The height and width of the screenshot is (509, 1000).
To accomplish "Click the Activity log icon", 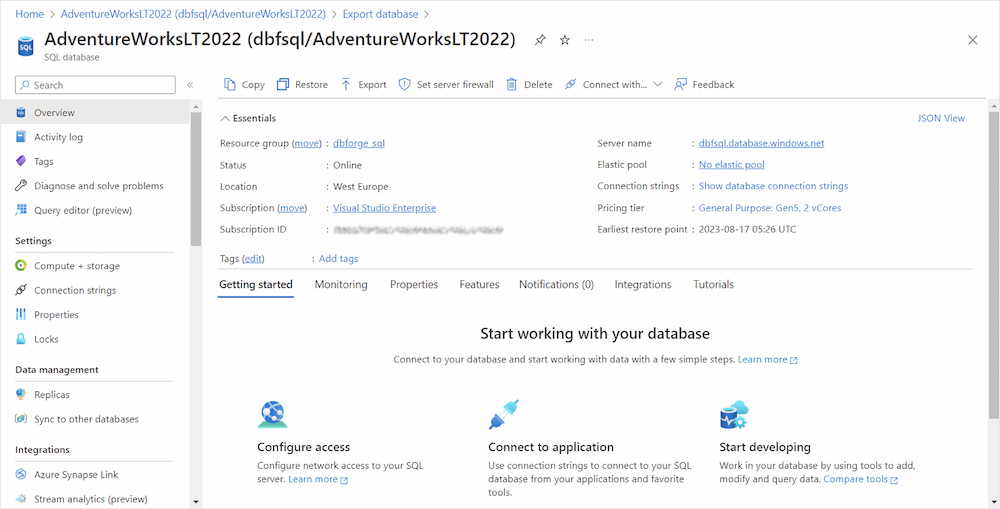I will pyautogui.click(x=21, y=137).
